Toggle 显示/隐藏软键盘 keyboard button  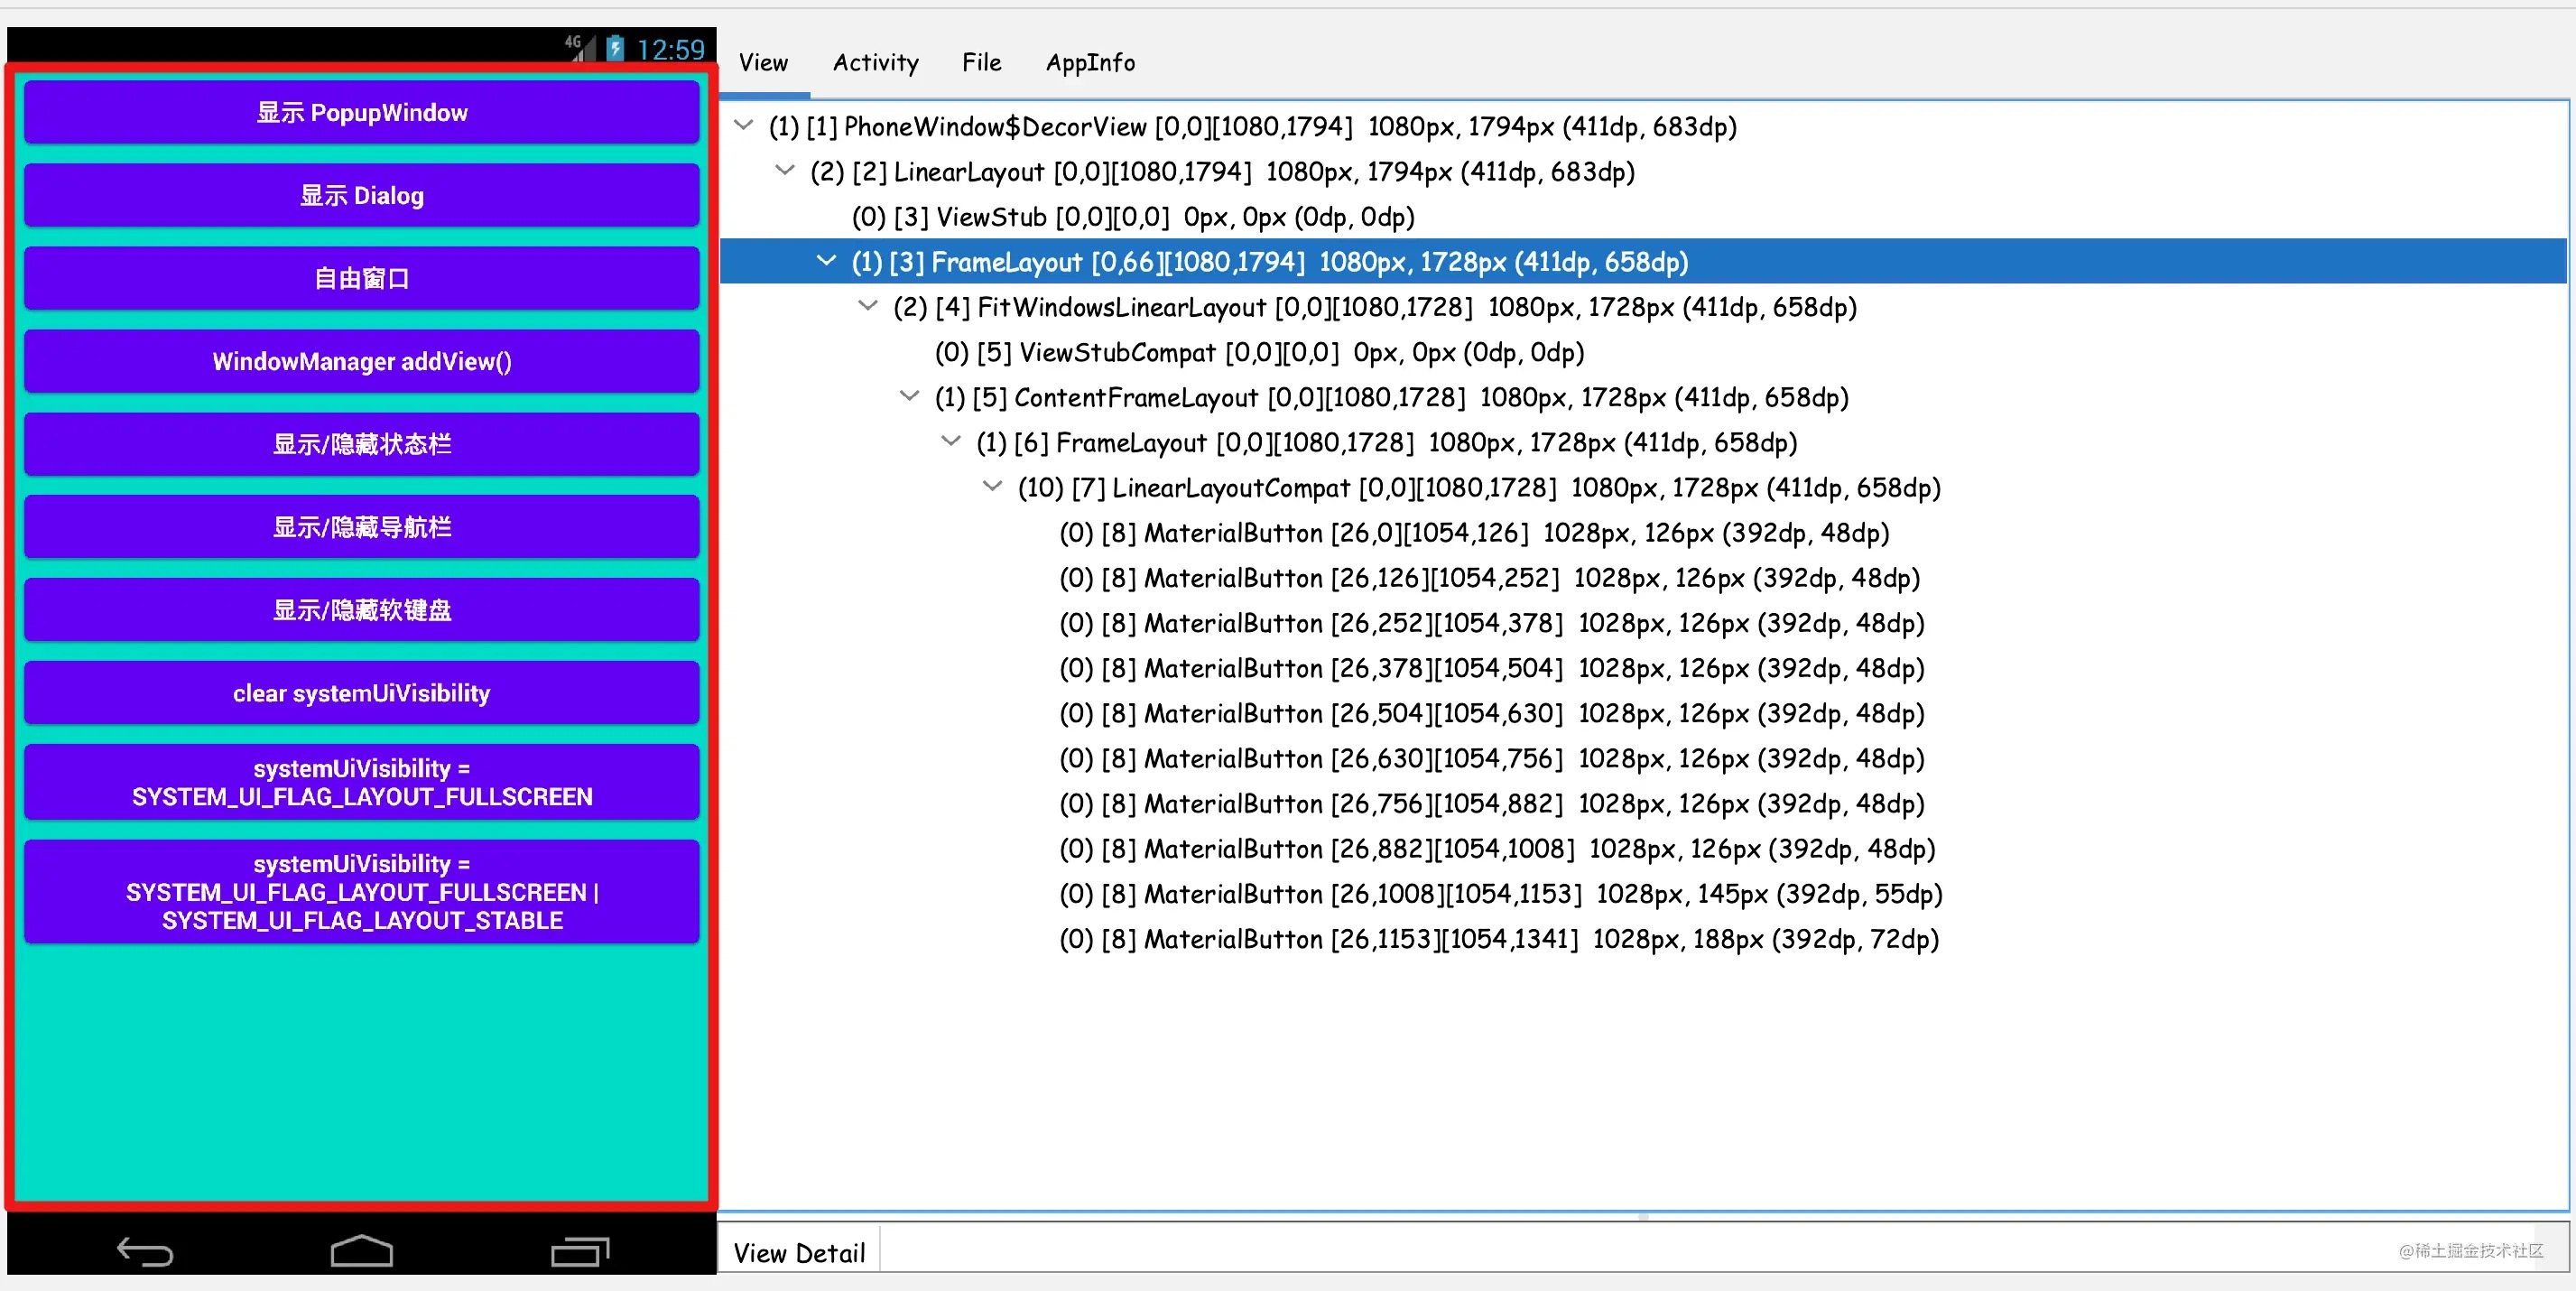(361, 610)
